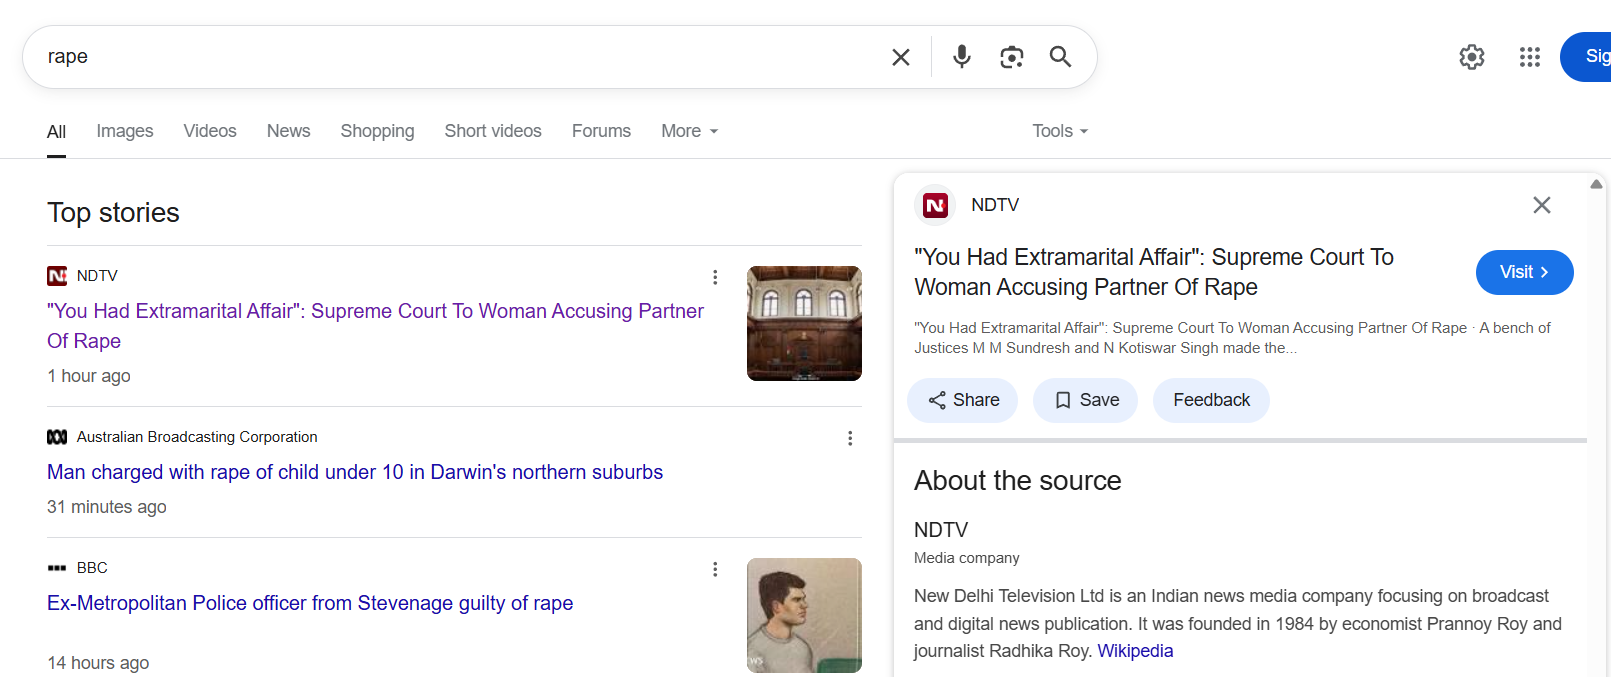
Task: Click the "31 minutes ago" timestamp
Action: click(107, 507)
